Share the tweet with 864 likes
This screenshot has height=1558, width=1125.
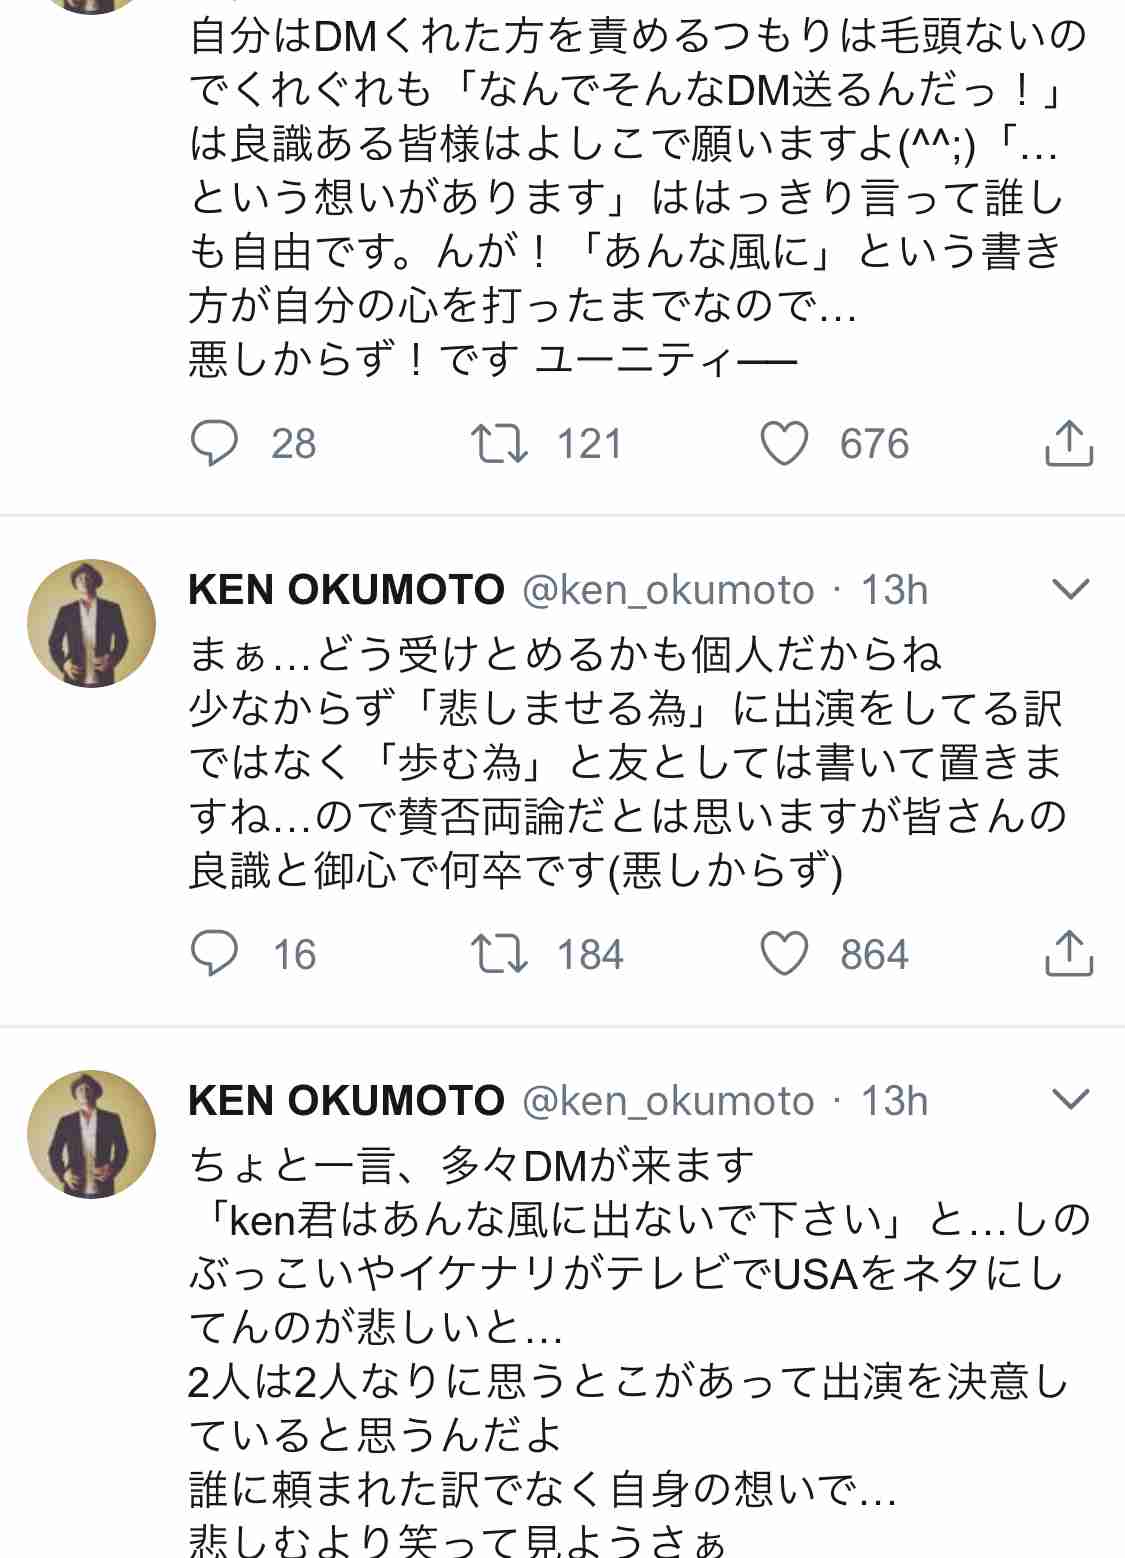[x=1069, y=953]
